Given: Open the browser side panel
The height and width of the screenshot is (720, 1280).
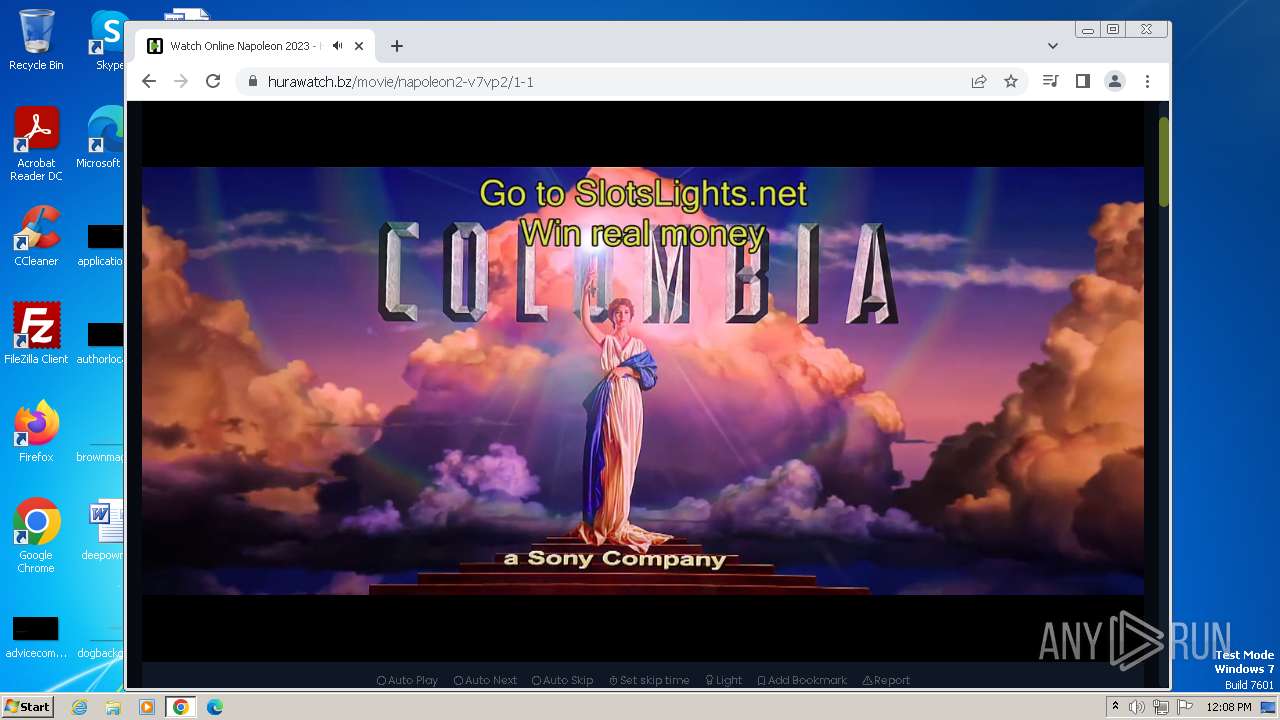Looking at the screenshot, I should [x=1082, y=82].
